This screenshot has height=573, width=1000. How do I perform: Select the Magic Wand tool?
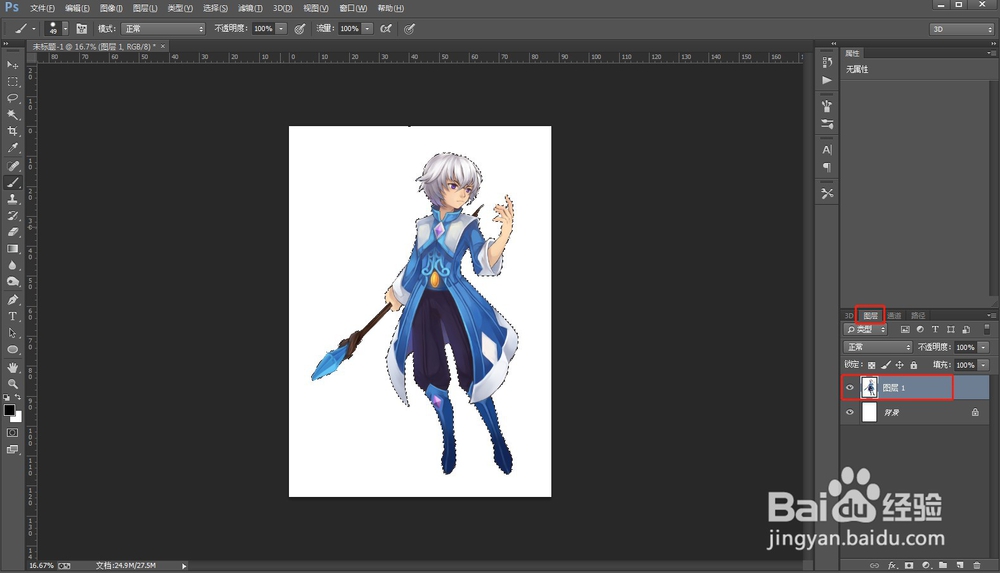click(12, 115)
